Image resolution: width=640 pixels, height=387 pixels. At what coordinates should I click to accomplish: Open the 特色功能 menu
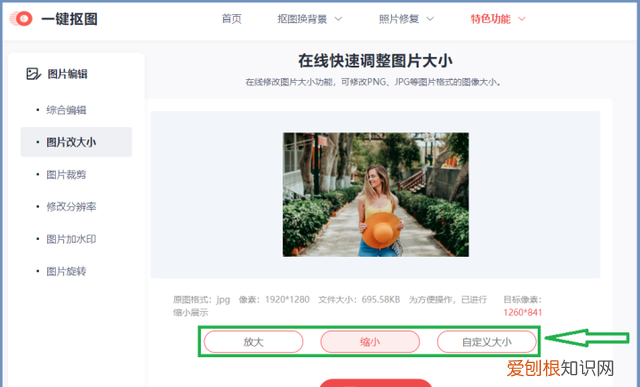coord(490,19)
